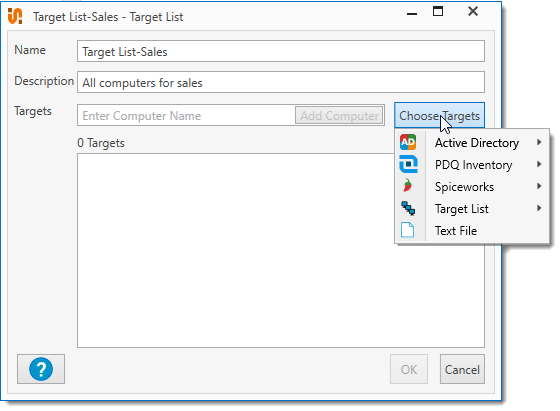The height and width of the screenshot is (411, 560).
Task: Click the Target List network icon
Action: 408,208
